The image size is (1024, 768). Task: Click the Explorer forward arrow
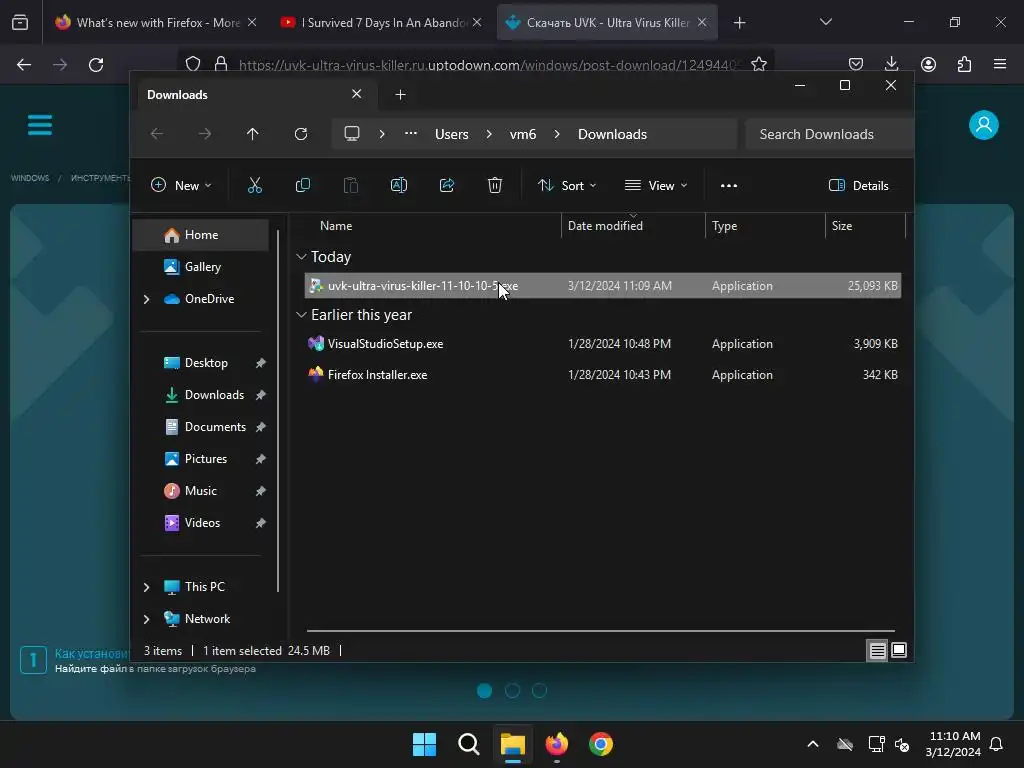[x=205, y=134]
